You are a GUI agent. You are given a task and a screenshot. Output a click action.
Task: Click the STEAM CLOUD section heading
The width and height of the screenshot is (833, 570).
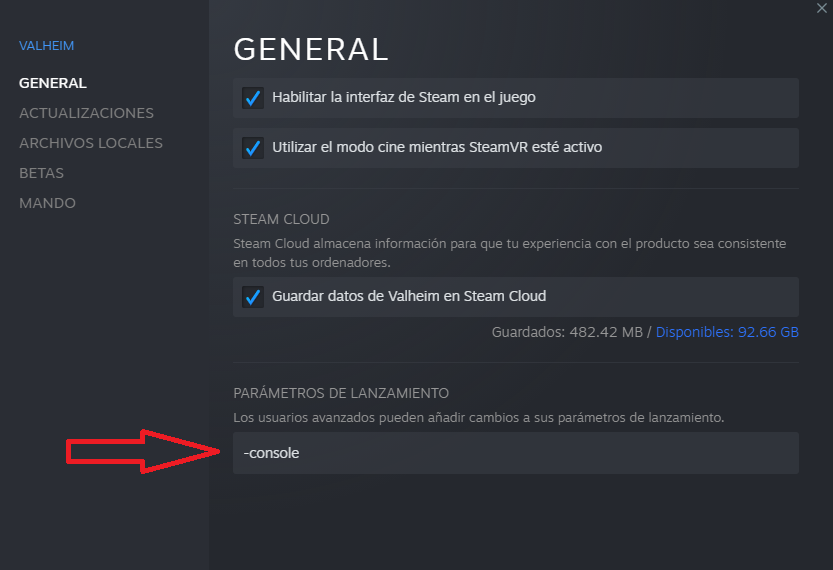point(281,219)
